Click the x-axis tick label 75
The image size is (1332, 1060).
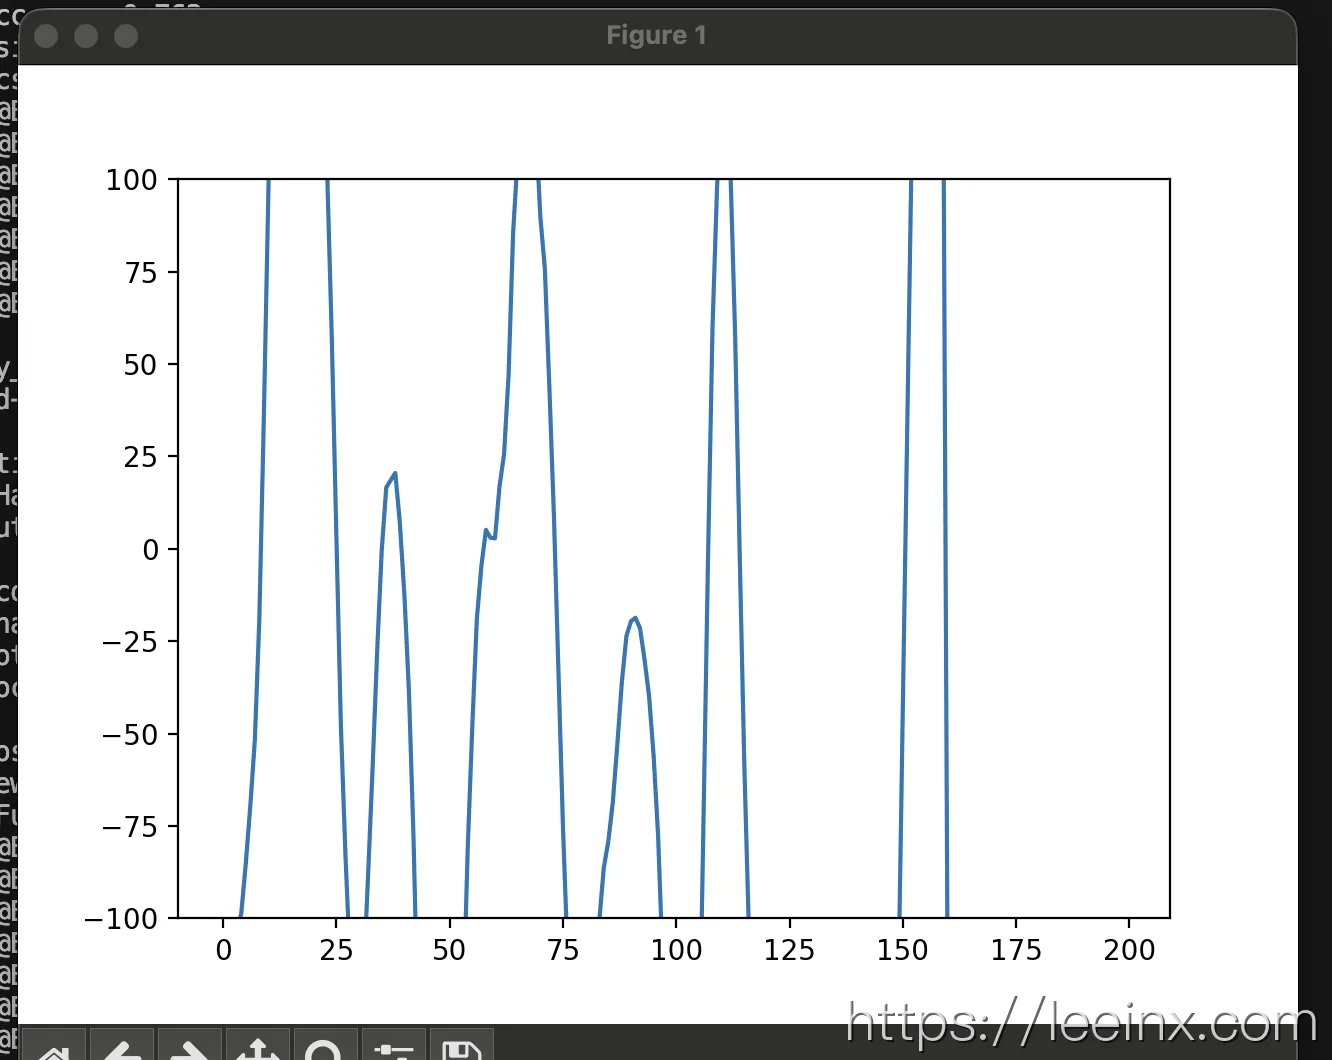coord(563,950)
